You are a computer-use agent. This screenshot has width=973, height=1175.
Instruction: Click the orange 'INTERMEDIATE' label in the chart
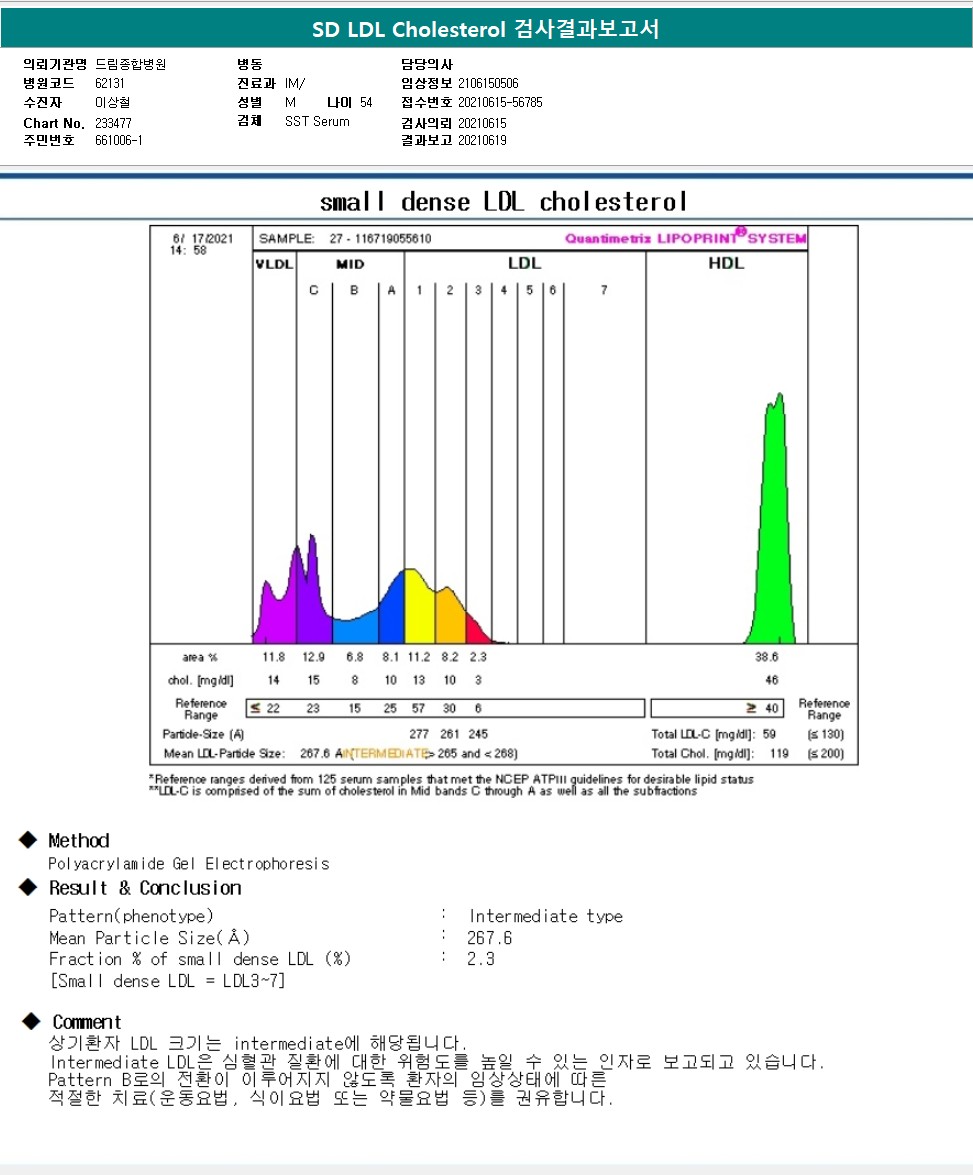click(x=386, y=753)
